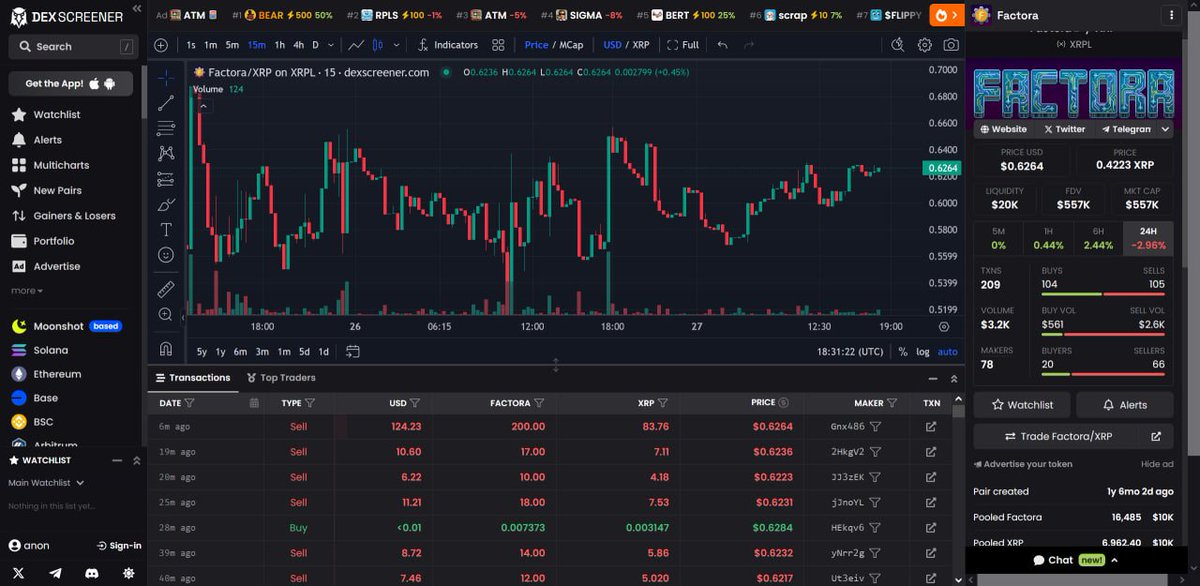The height and width of the screenshot is (586, 1200).
Task: Open the Telegram icon in sidebar footer
Action: (54, 572)
